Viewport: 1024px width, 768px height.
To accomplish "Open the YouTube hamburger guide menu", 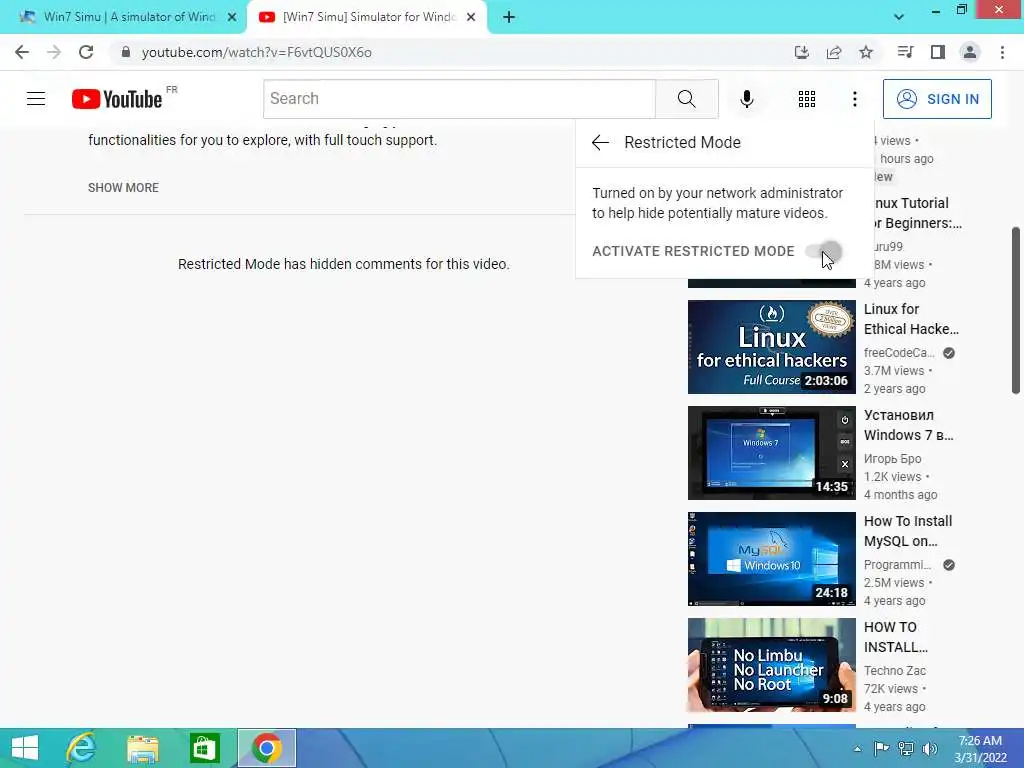I will pos(36,99).
